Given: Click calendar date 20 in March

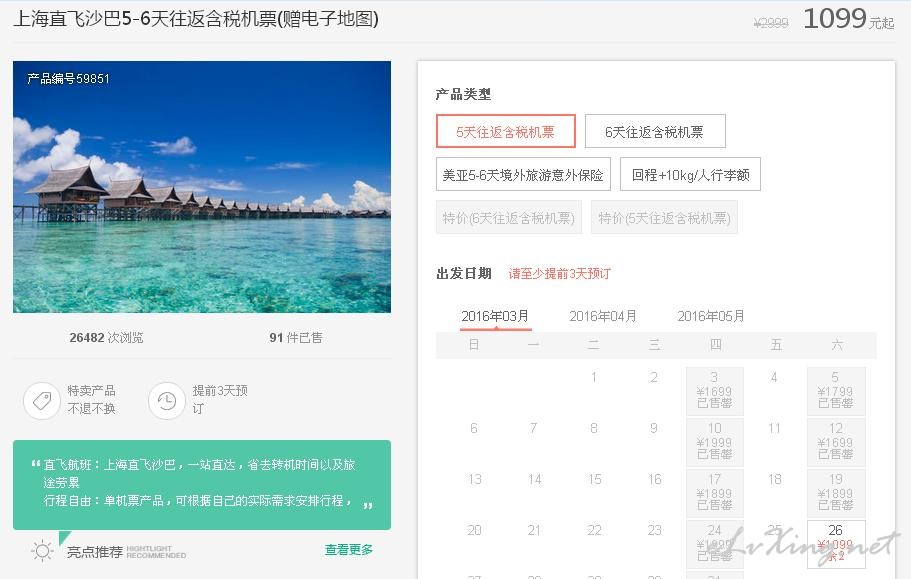Looking at the screenshot, I should [474, 530].
